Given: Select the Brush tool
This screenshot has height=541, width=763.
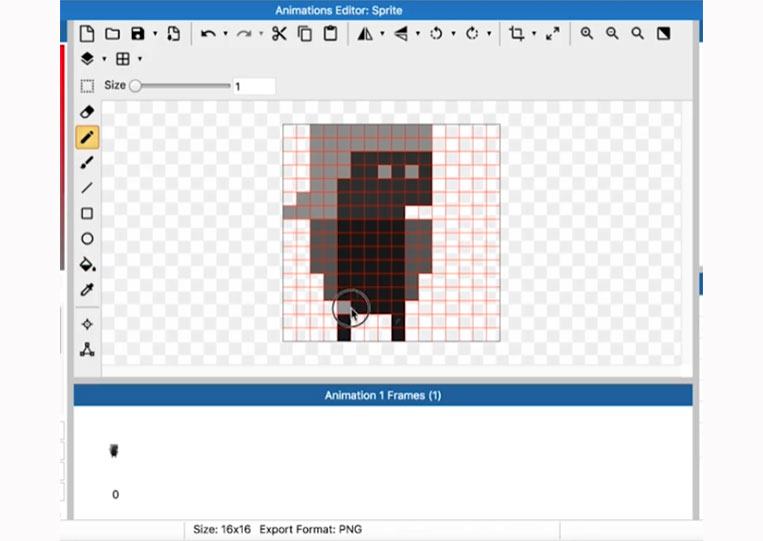Looking at the screenshot, I should [x=87, y=162].
